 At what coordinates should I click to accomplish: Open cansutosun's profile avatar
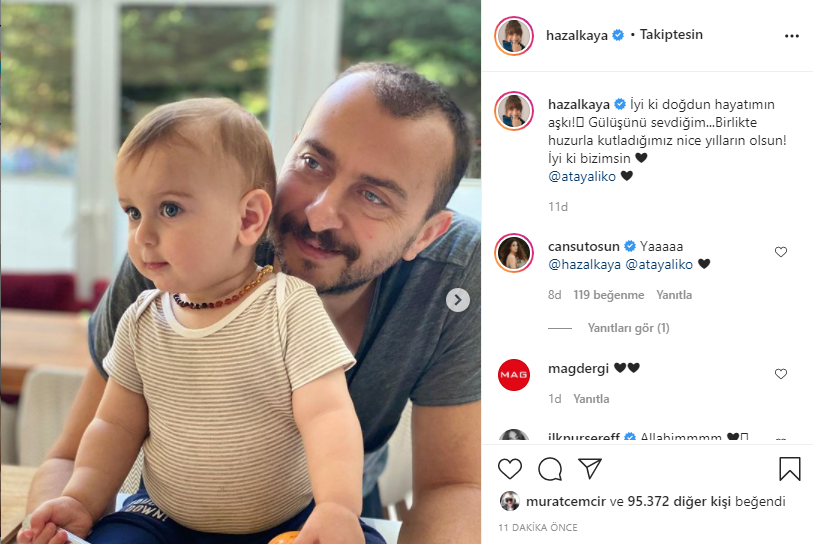point(514,253)
